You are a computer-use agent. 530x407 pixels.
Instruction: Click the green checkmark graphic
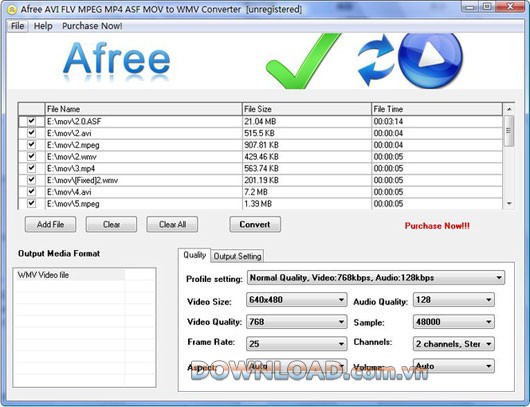pyautogui.click(x=303, y=61)
